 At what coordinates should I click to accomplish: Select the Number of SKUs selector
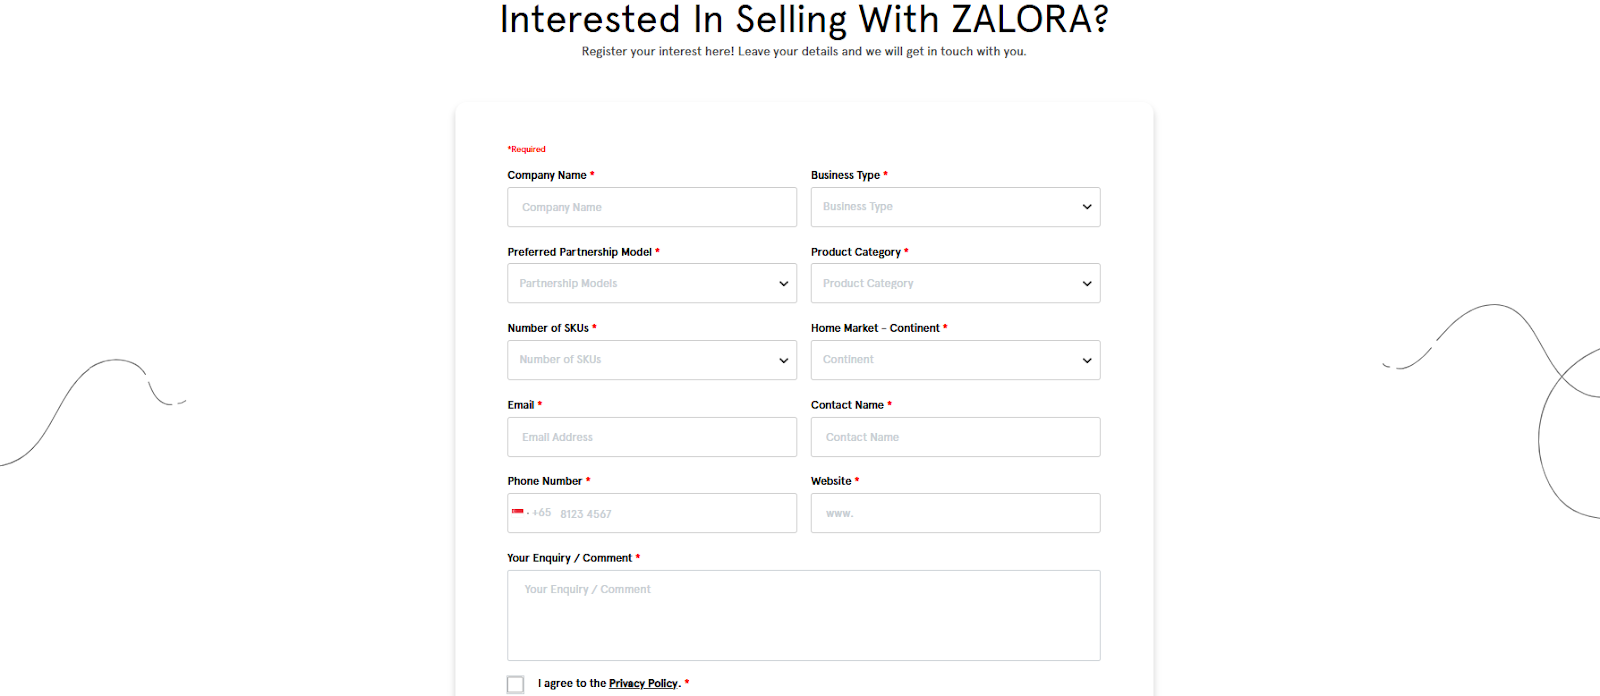(x=651, y=360)
